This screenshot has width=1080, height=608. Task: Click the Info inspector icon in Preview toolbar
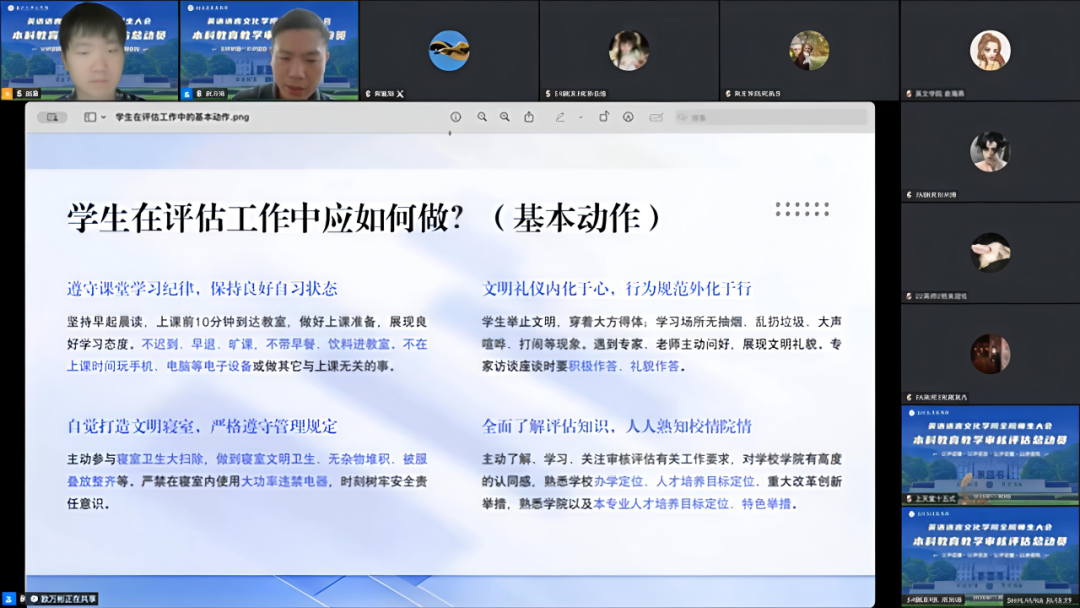pyautogui.click(x=456, y=117)
